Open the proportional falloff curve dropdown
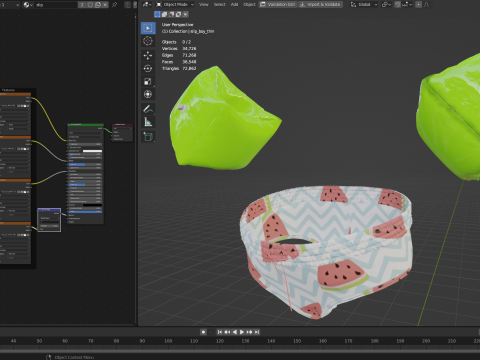Viewport: 480px width, 360px height. pyautogui.click(x=428, y=4)
